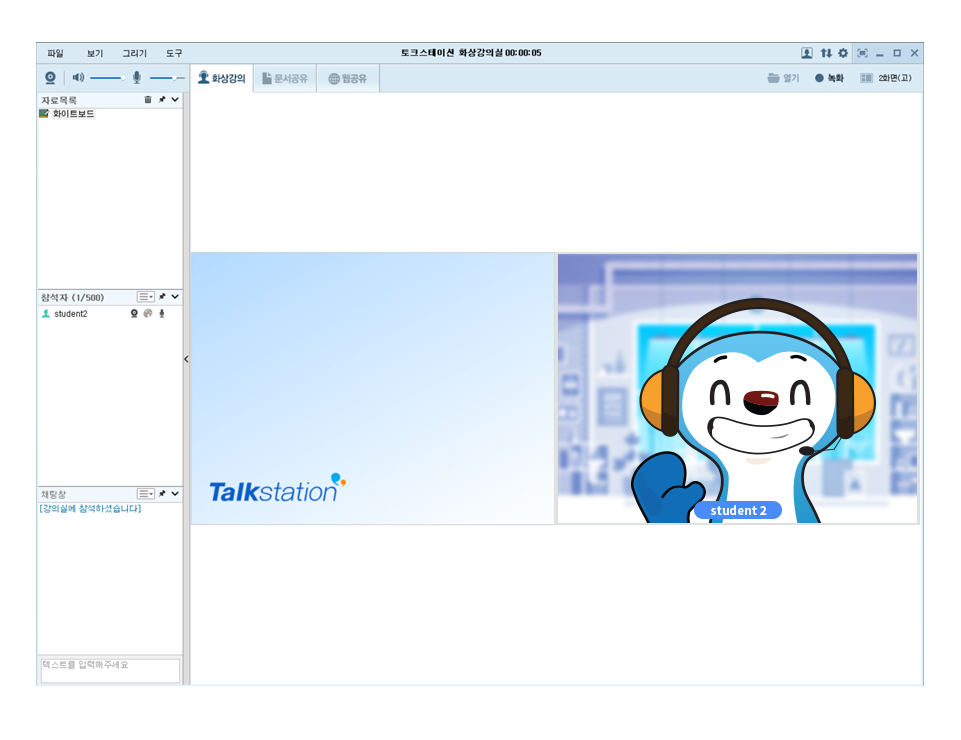The height and width of the screenshot is (740, 961).
Task: Click the chat text input field
Action: tap(110, 670)
